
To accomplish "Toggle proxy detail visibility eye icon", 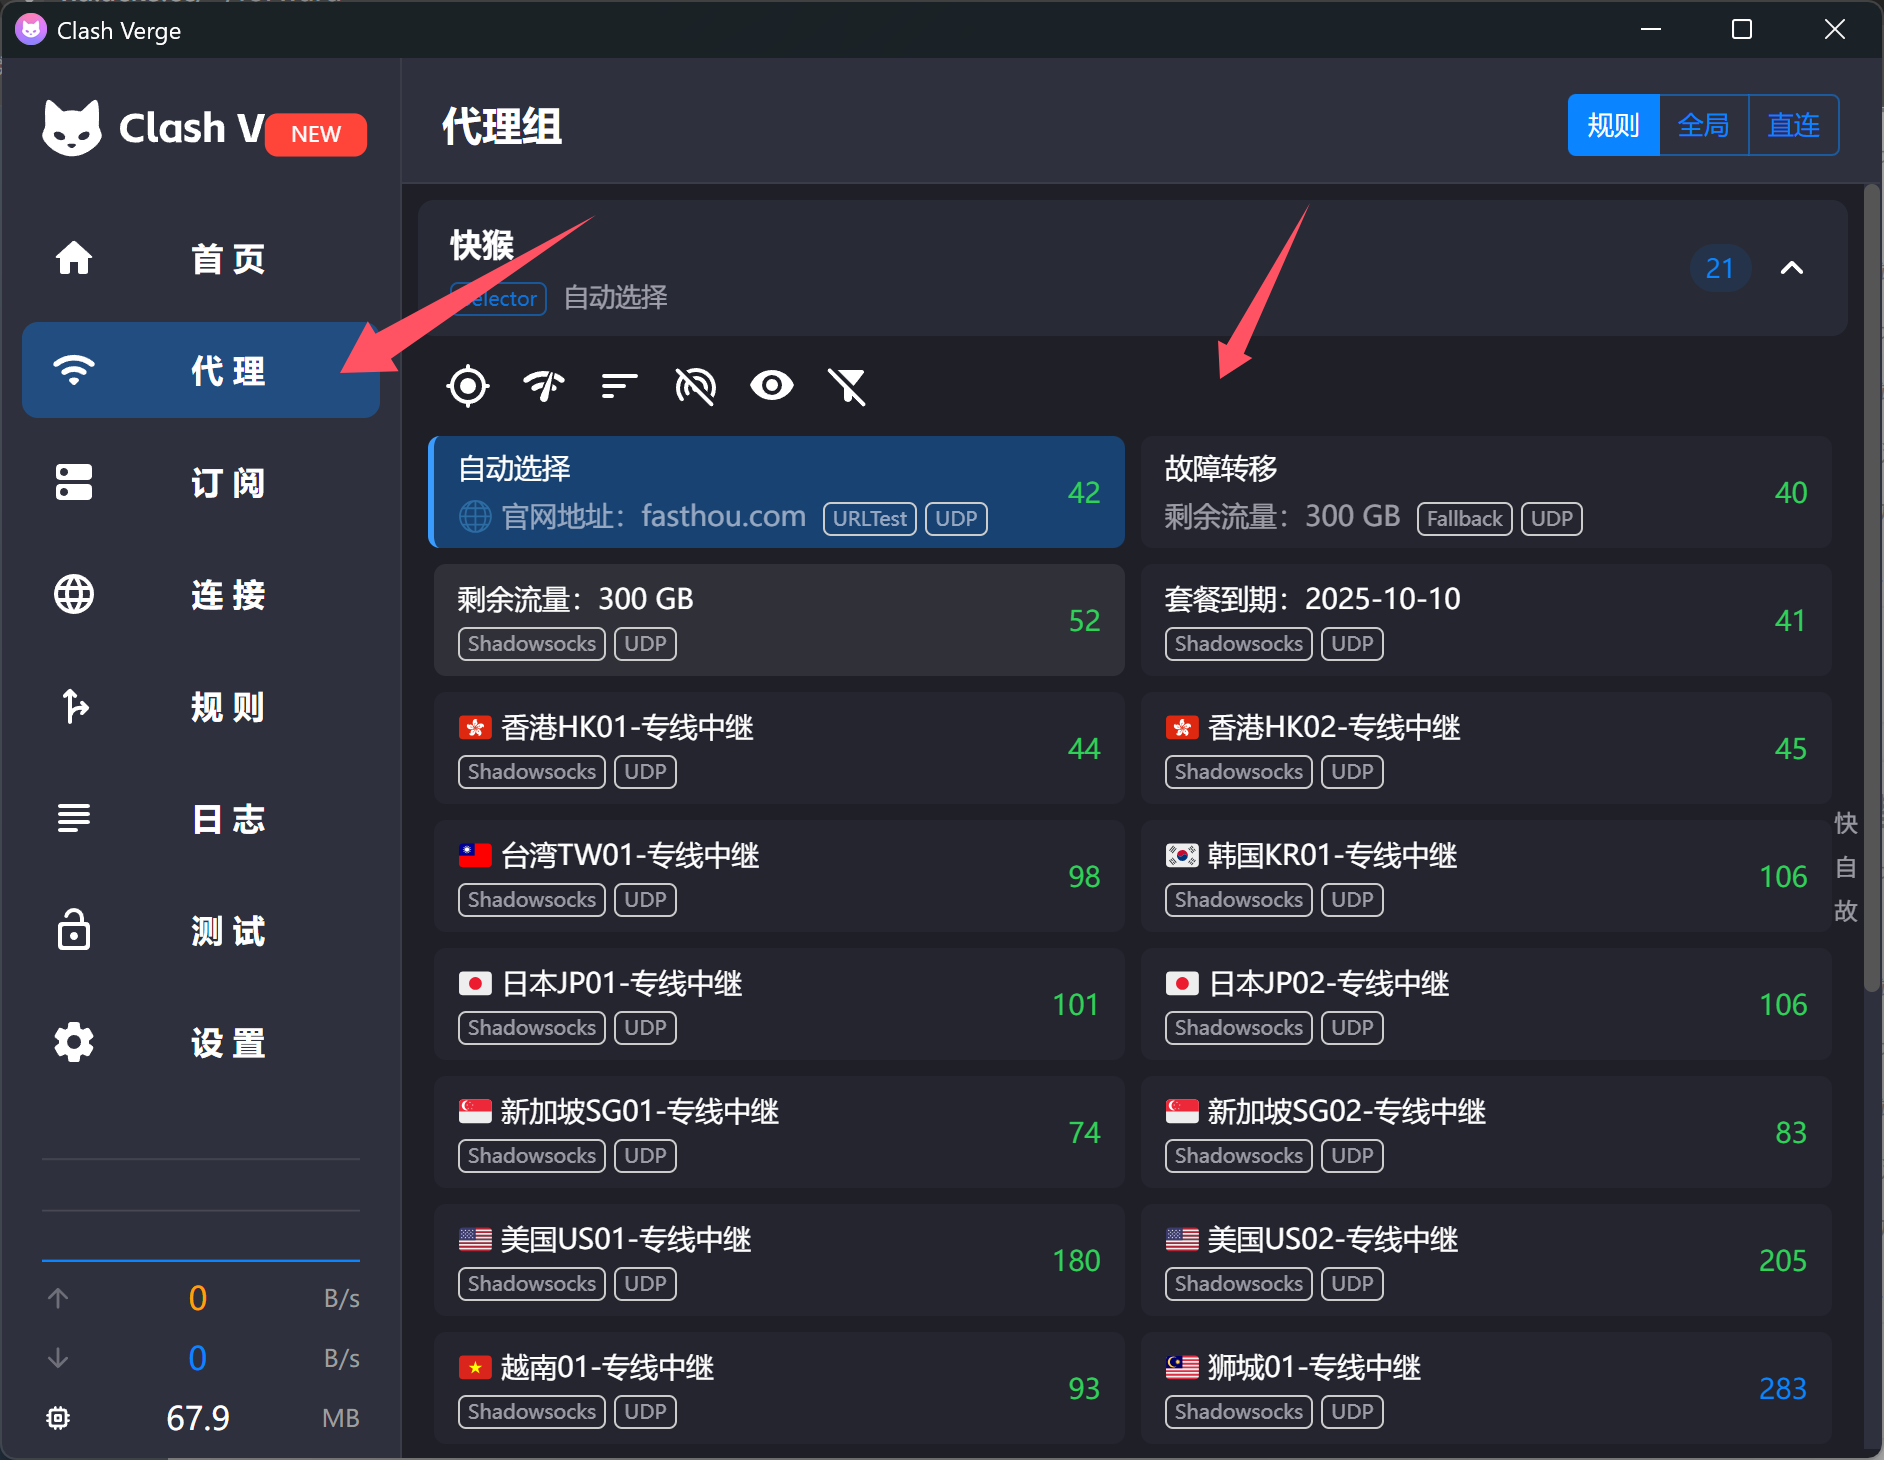I will 771,386.
